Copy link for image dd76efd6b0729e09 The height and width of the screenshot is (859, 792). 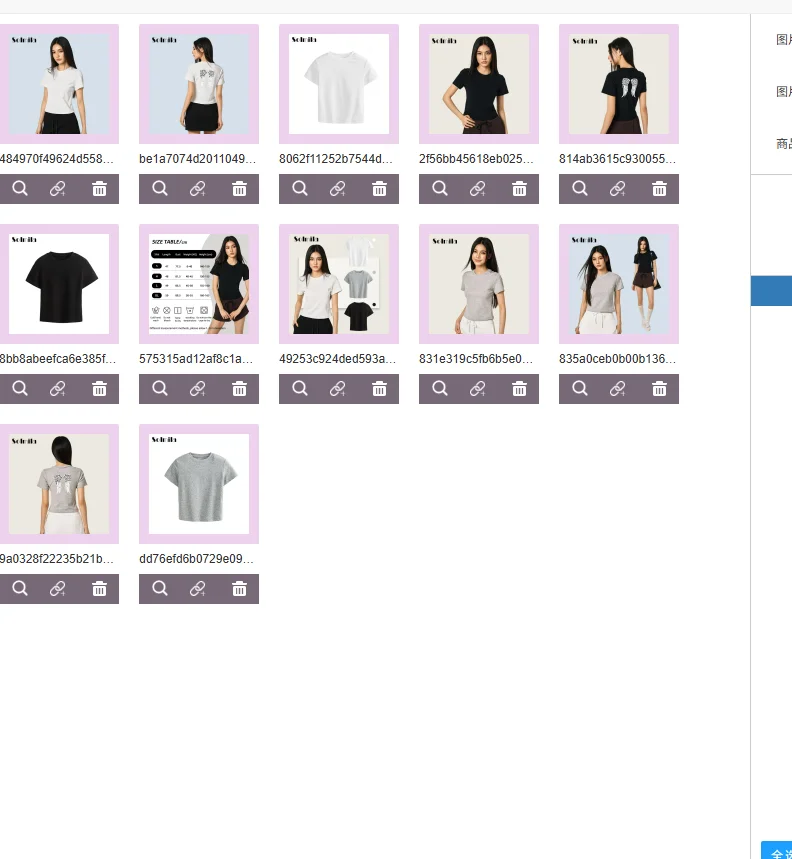pos(198,589)
